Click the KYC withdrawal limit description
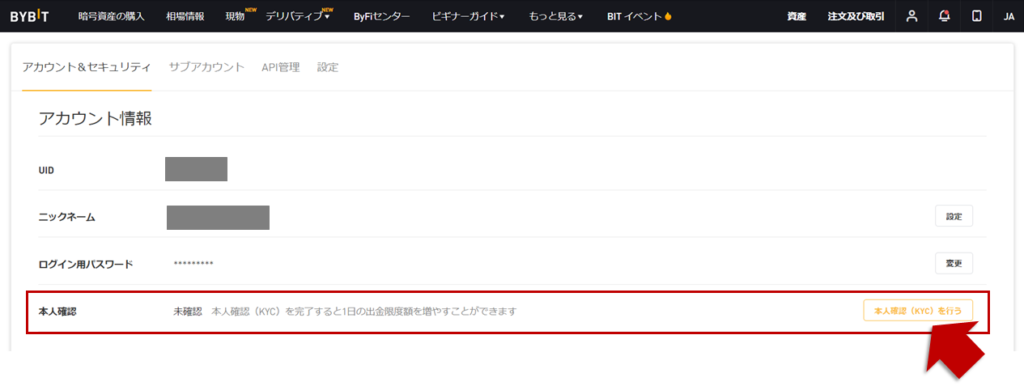 point(364,312)
